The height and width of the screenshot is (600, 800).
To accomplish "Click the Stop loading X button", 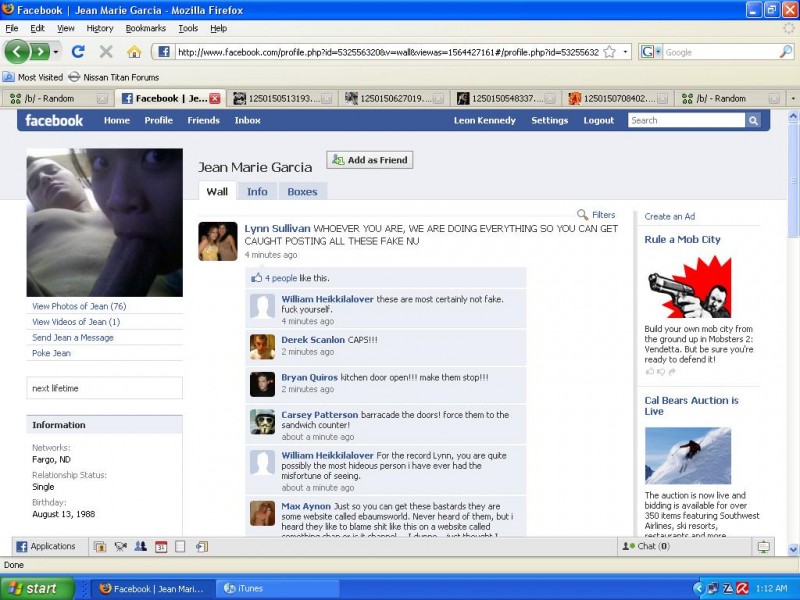I will click(x=106, y=52).
